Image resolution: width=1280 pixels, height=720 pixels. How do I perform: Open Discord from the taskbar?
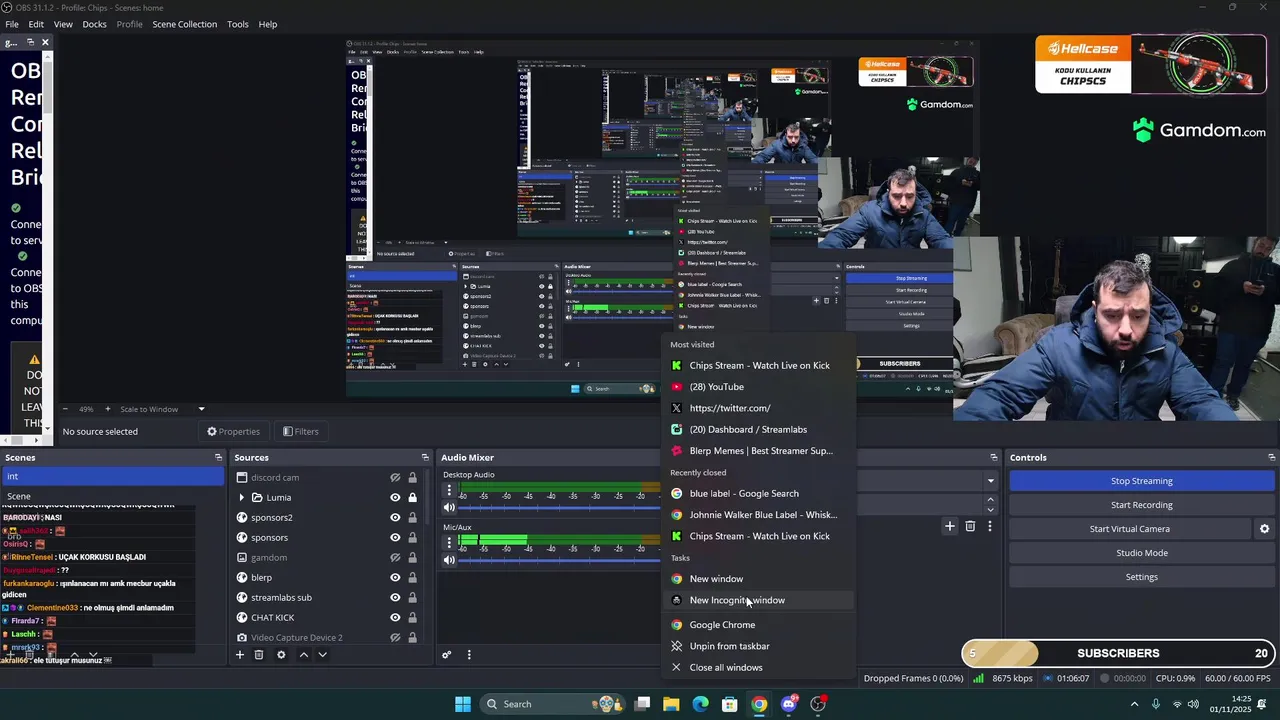(789, 704)
